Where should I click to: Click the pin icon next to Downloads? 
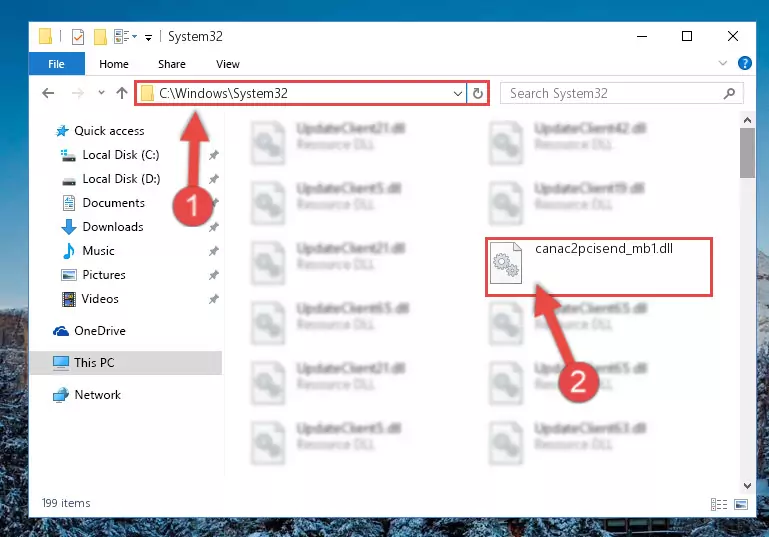(213, 228)
